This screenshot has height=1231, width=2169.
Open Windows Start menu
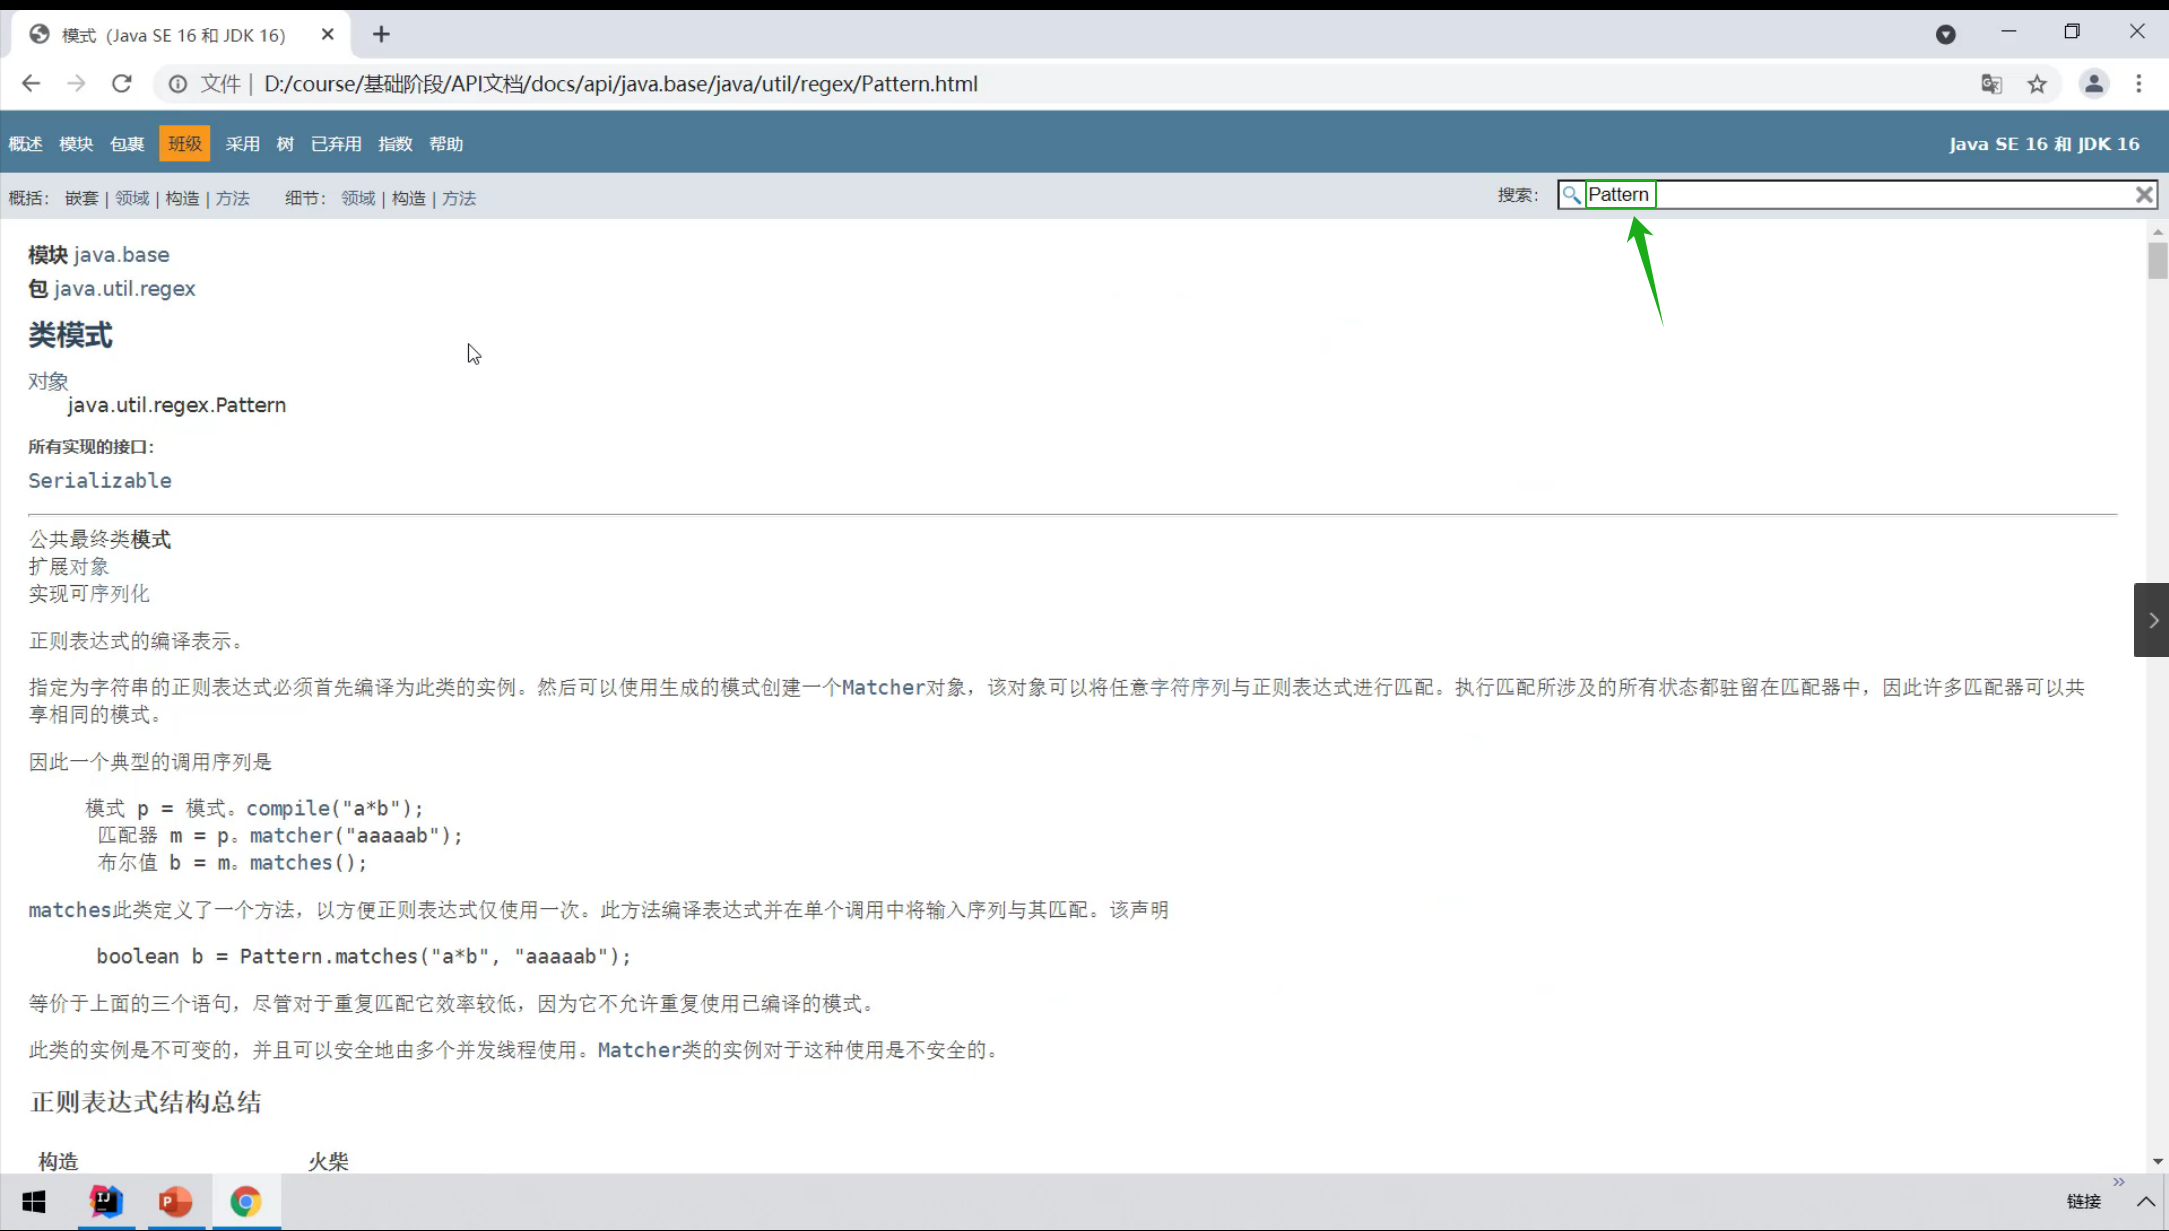coord(34,1201)
